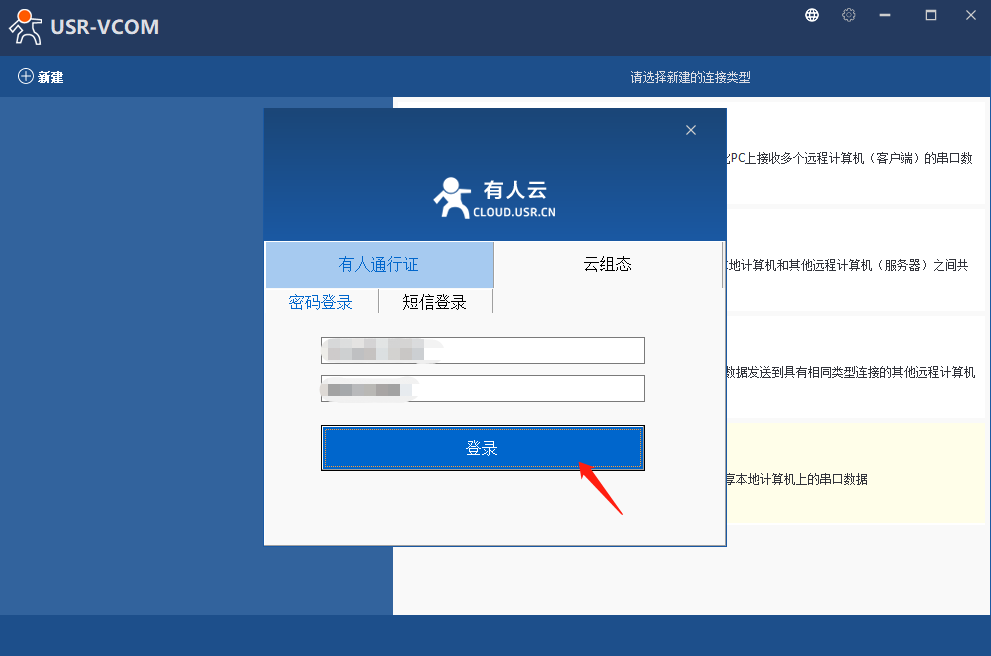The height and width of the screenshot is (656, 991).
Task: Select the connection type mentioning 客户端
Action: (x=850, y=158)
